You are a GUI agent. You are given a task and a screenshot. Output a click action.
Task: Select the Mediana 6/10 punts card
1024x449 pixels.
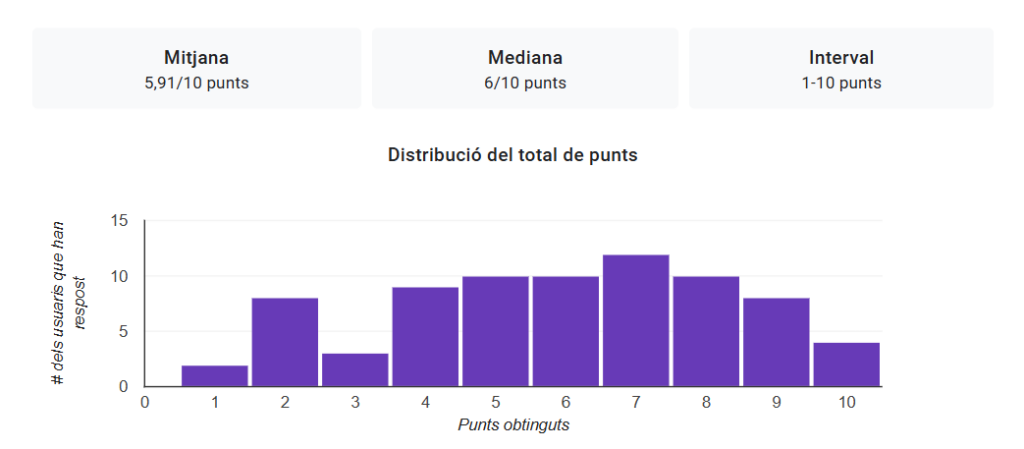click(525, 69)
